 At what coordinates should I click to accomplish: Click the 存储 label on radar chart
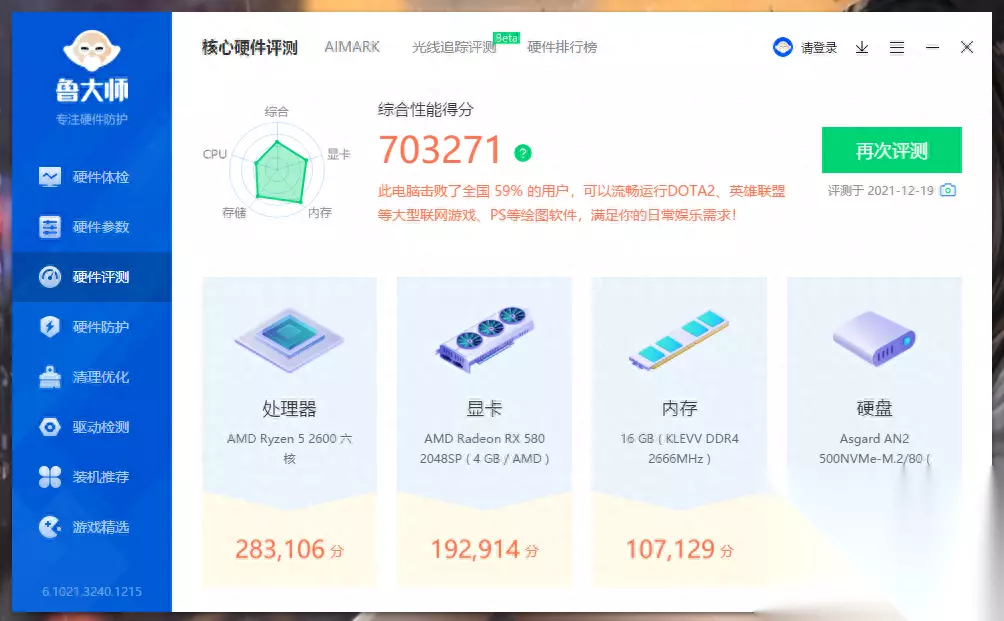[x=234, y=213]
